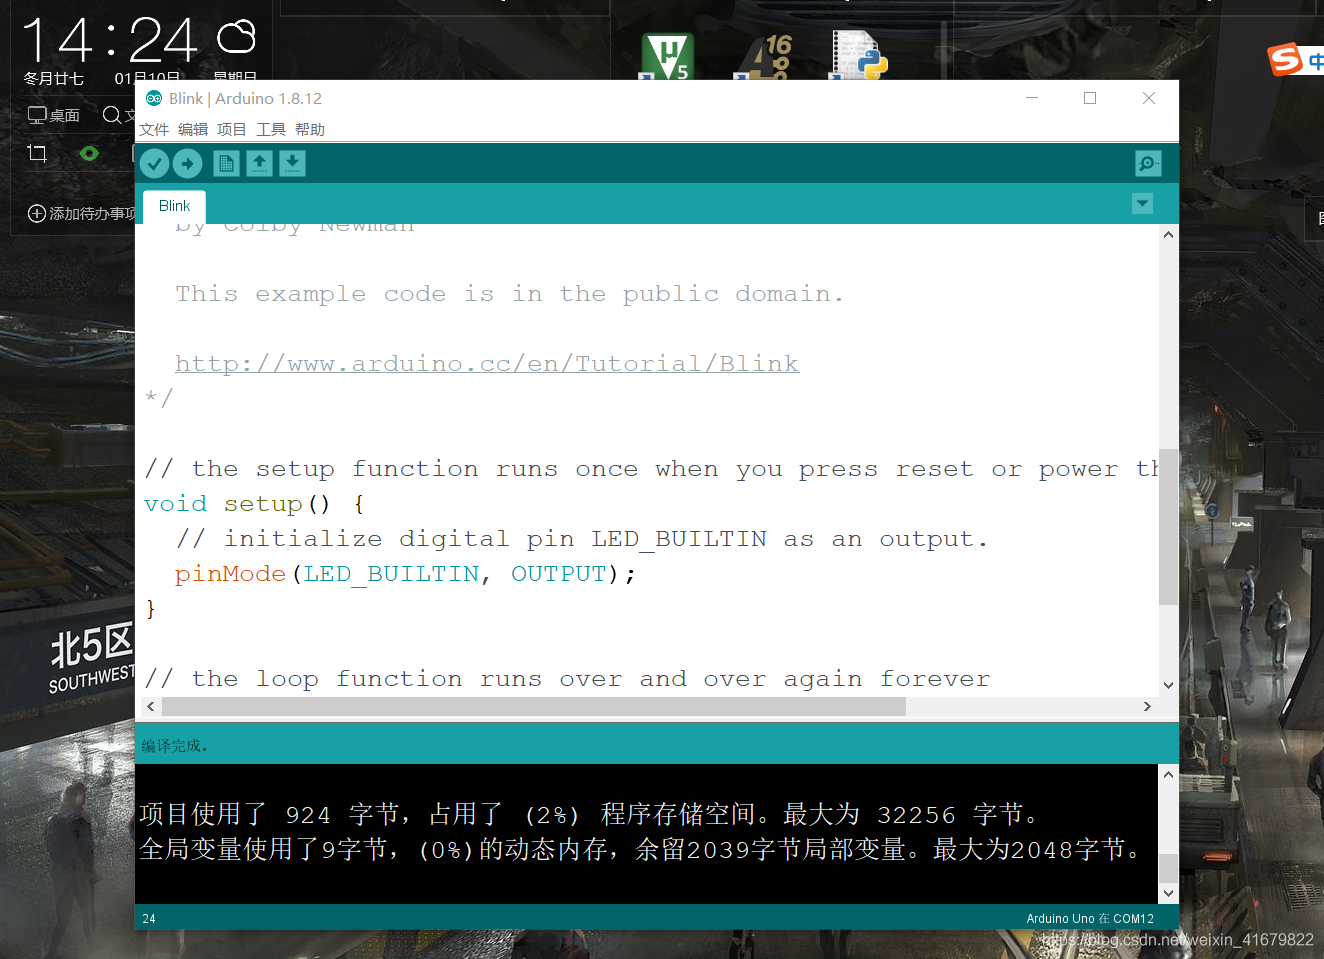Open the 文件 menu
Viewport: 1324px width, 959px height.
(x=154, y=129)
